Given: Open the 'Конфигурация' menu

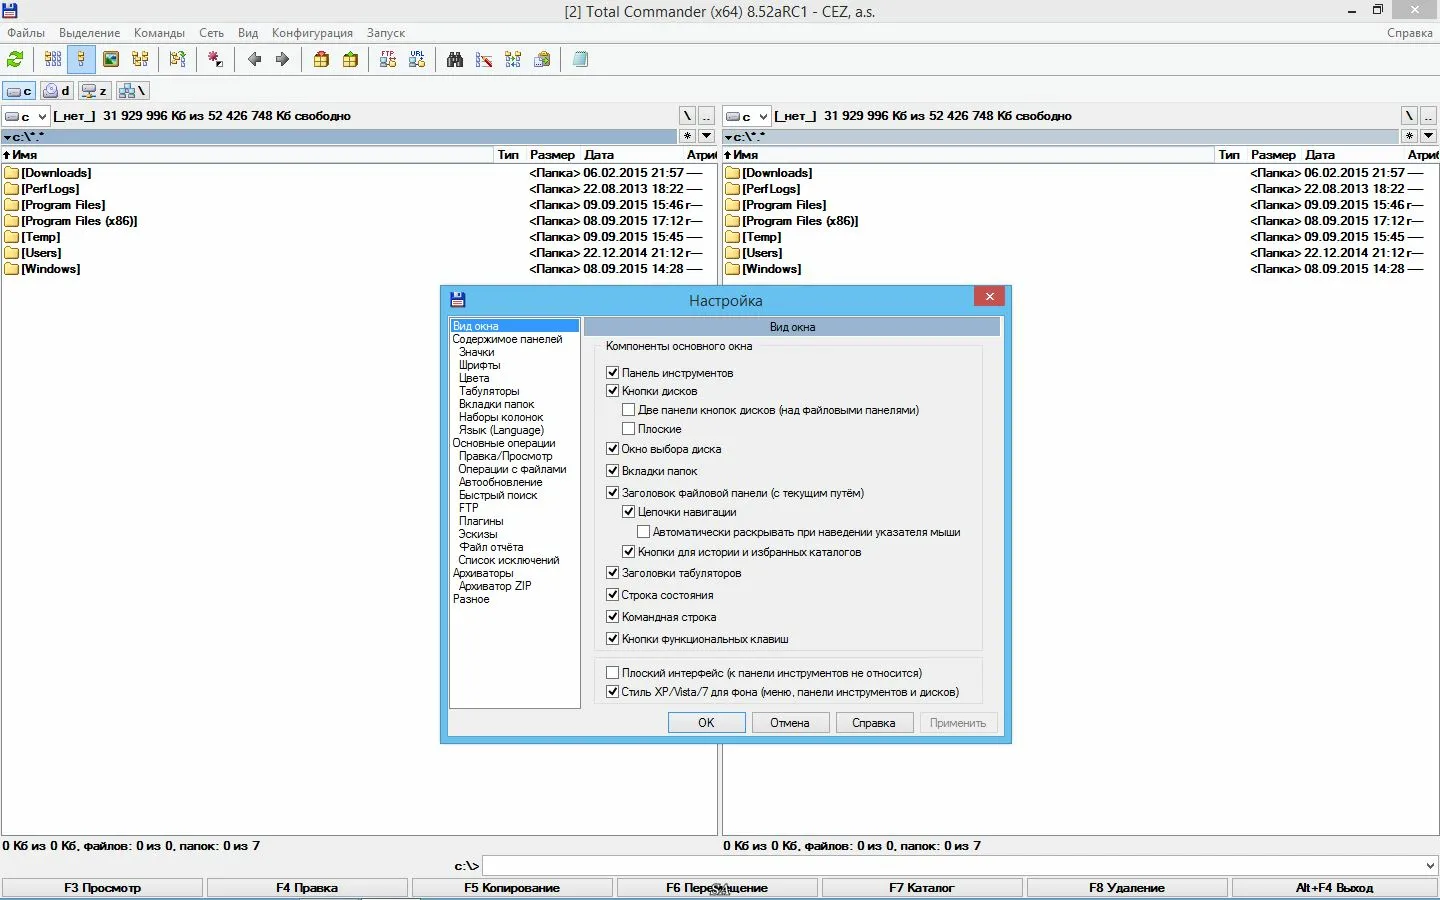Looking at the screenshot, I should [312, 33].
